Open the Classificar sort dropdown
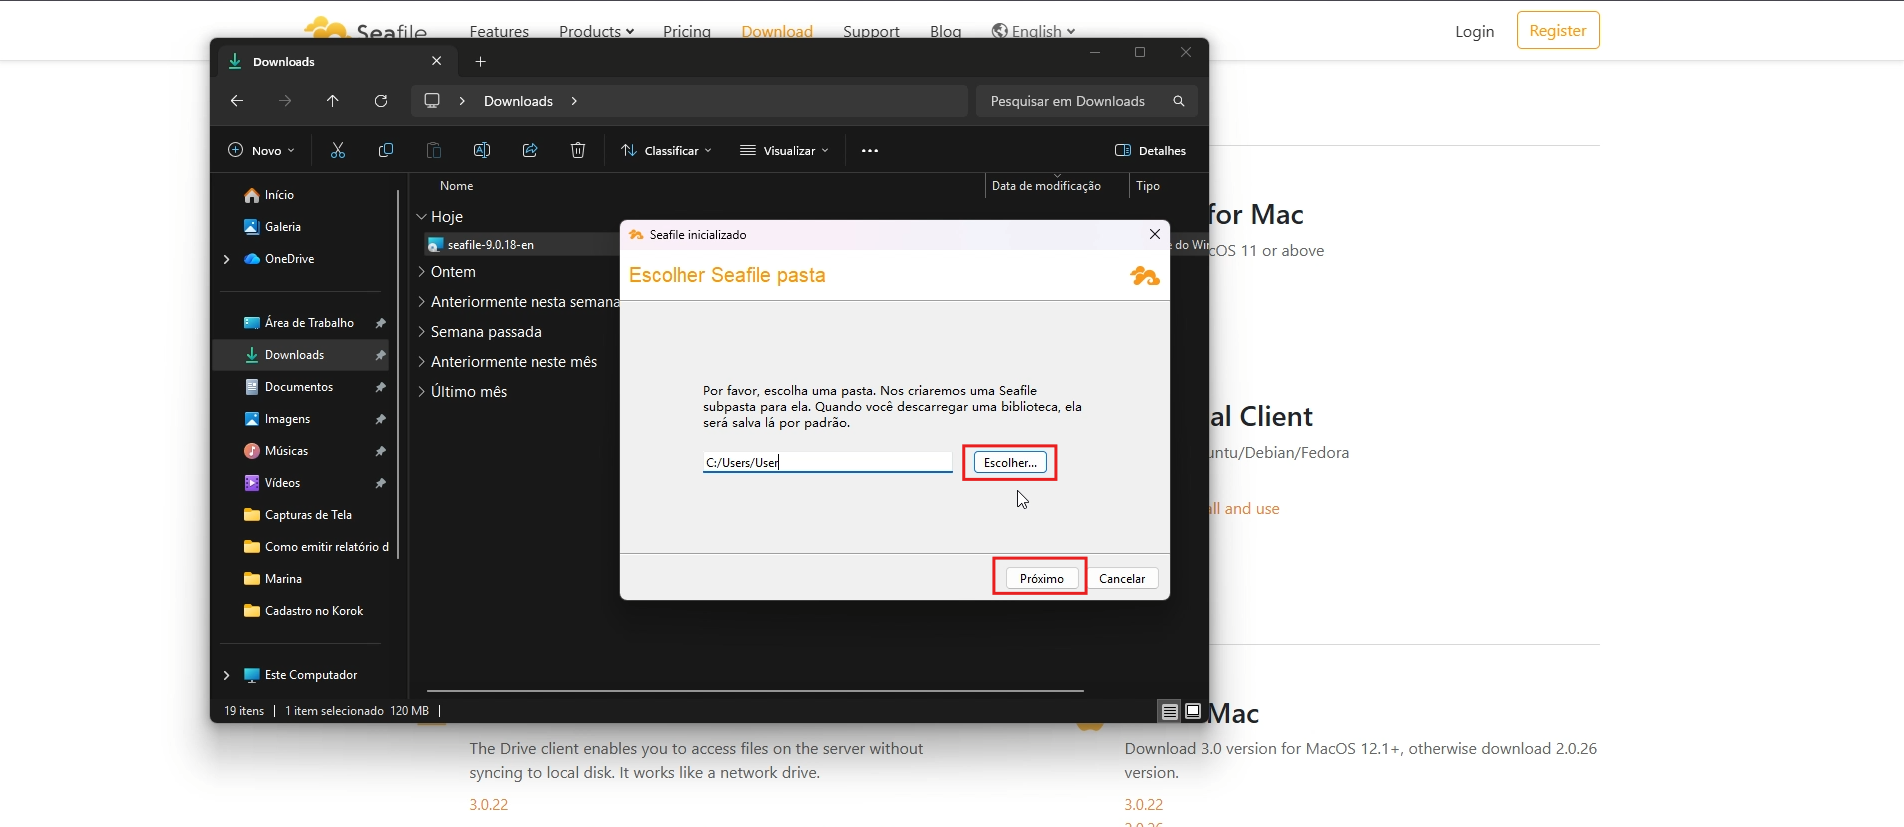 (666, 150)
